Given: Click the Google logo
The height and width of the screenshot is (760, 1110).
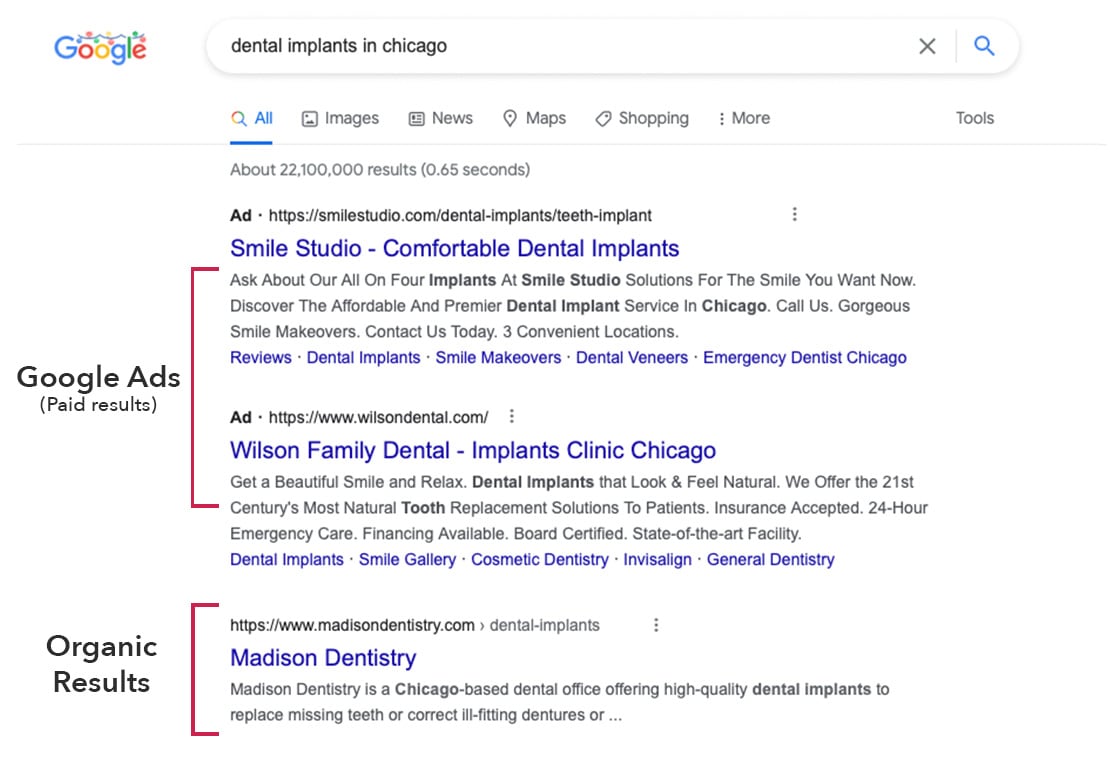Looking at the screenshot, I should 101,47.
